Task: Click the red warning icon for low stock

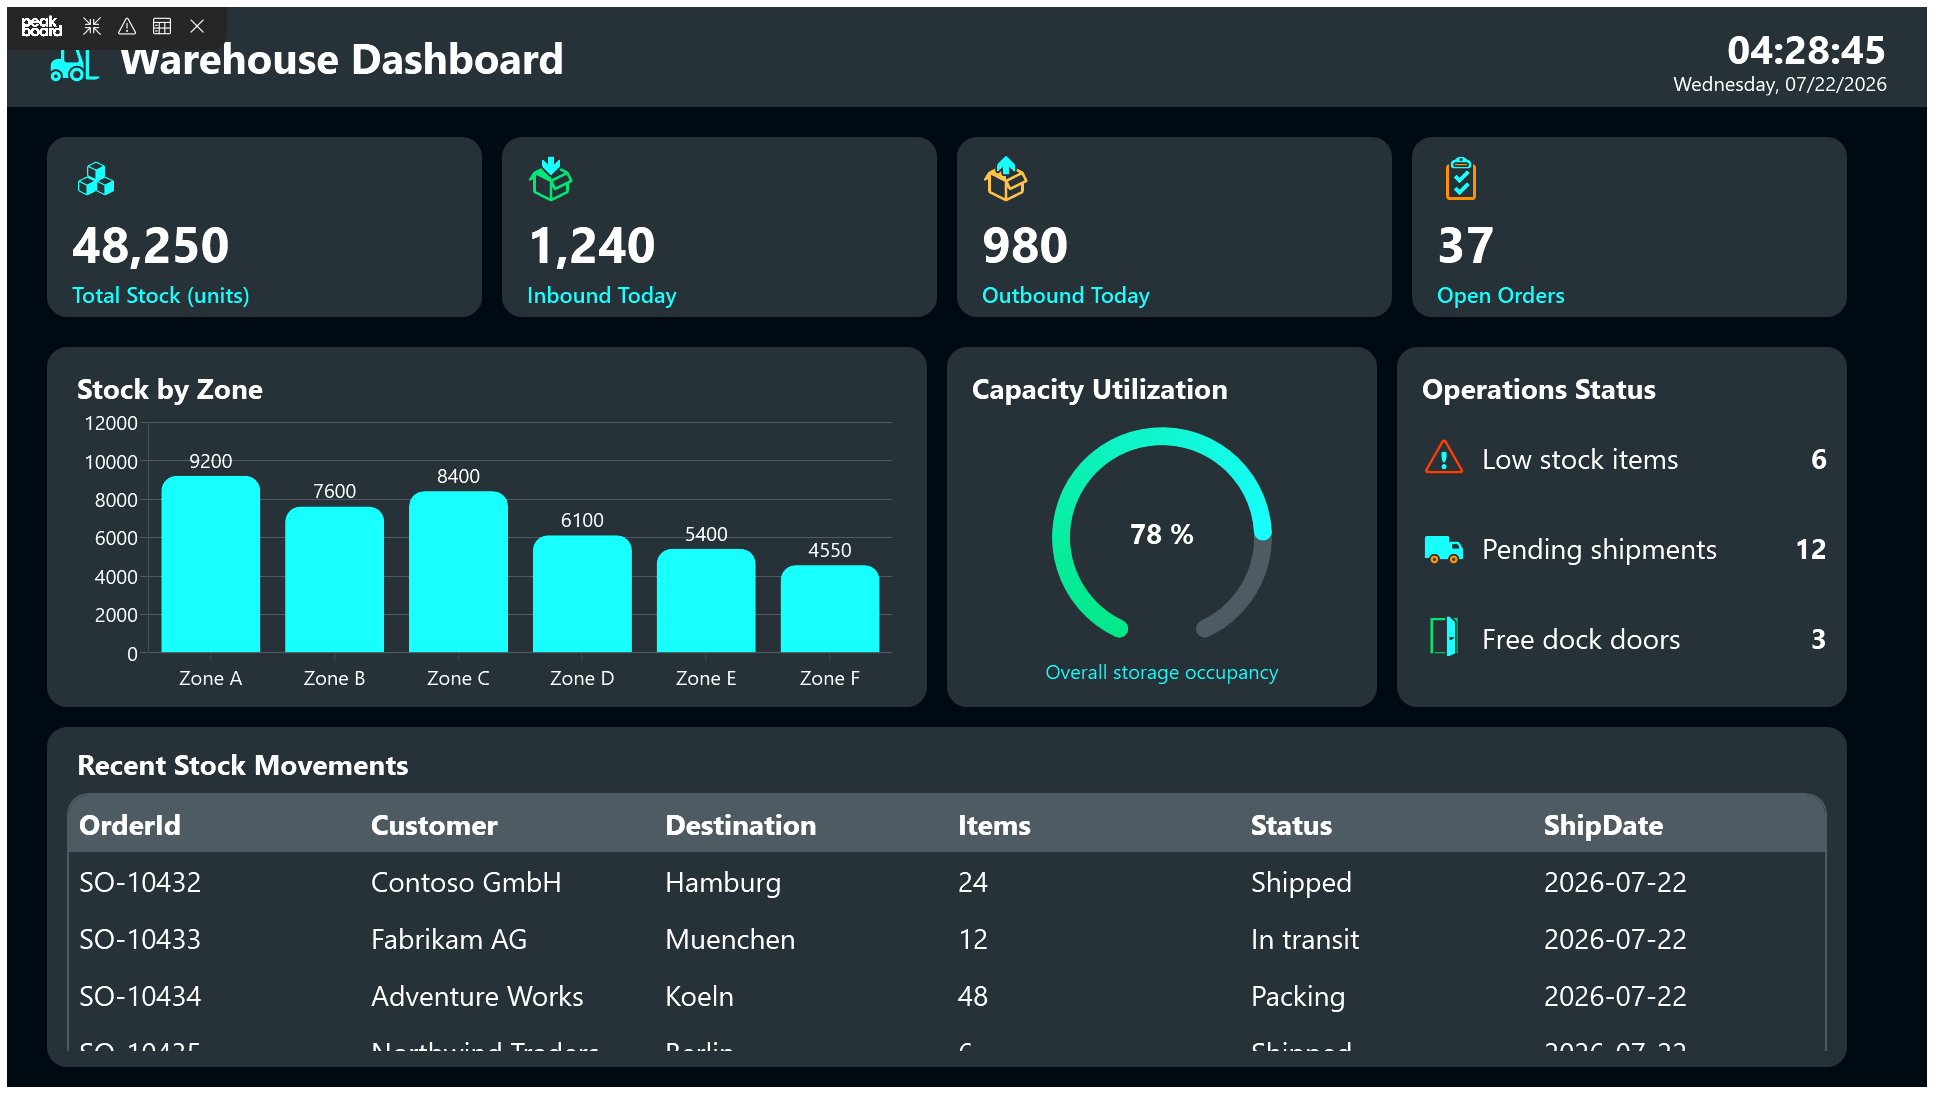Action: point(1444,458)
